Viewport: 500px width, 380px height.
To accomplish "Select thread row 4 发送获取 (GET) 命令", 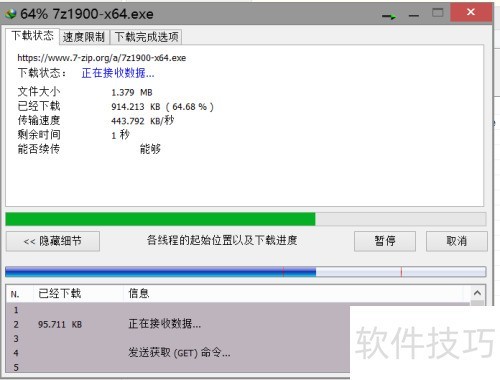I will pos(178,353).
